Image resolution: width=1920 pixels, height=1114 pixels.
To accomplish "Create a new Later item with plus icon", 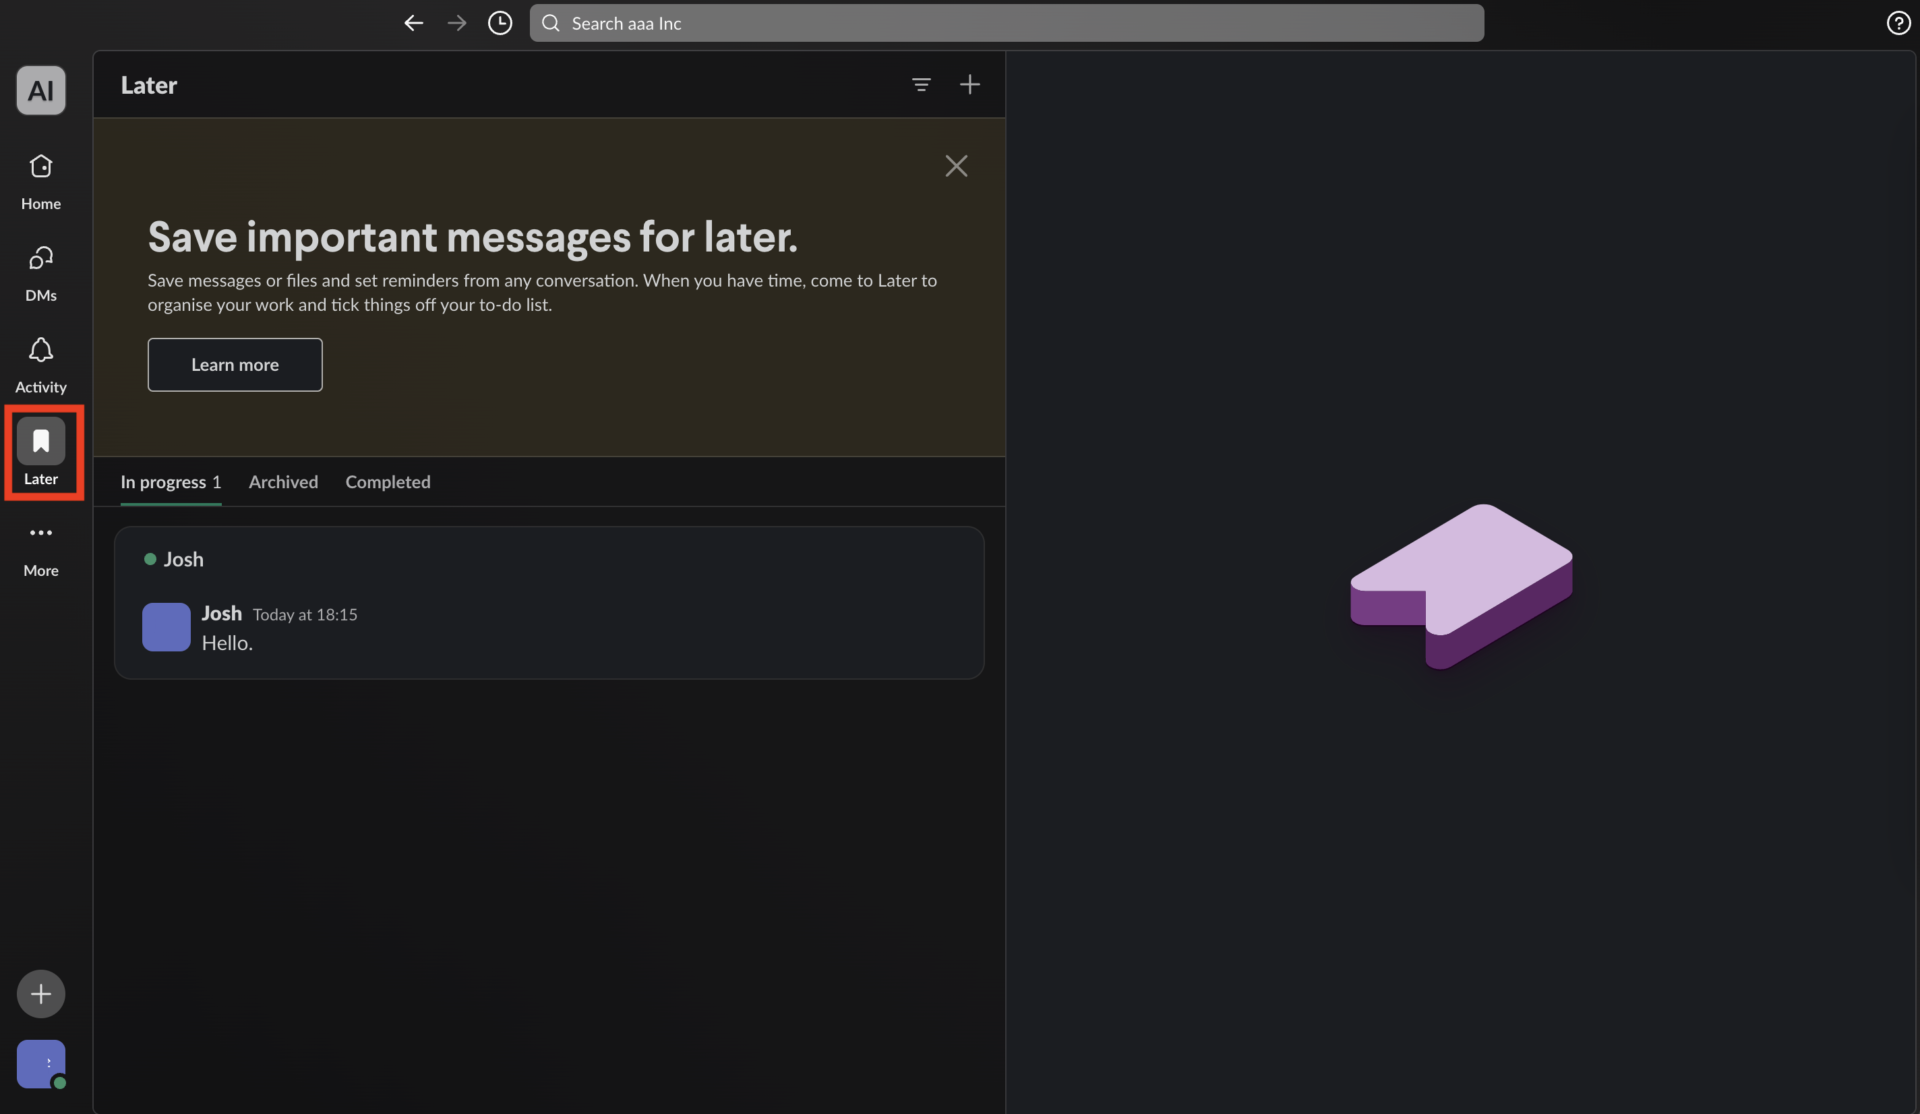I will click(970, 84).
